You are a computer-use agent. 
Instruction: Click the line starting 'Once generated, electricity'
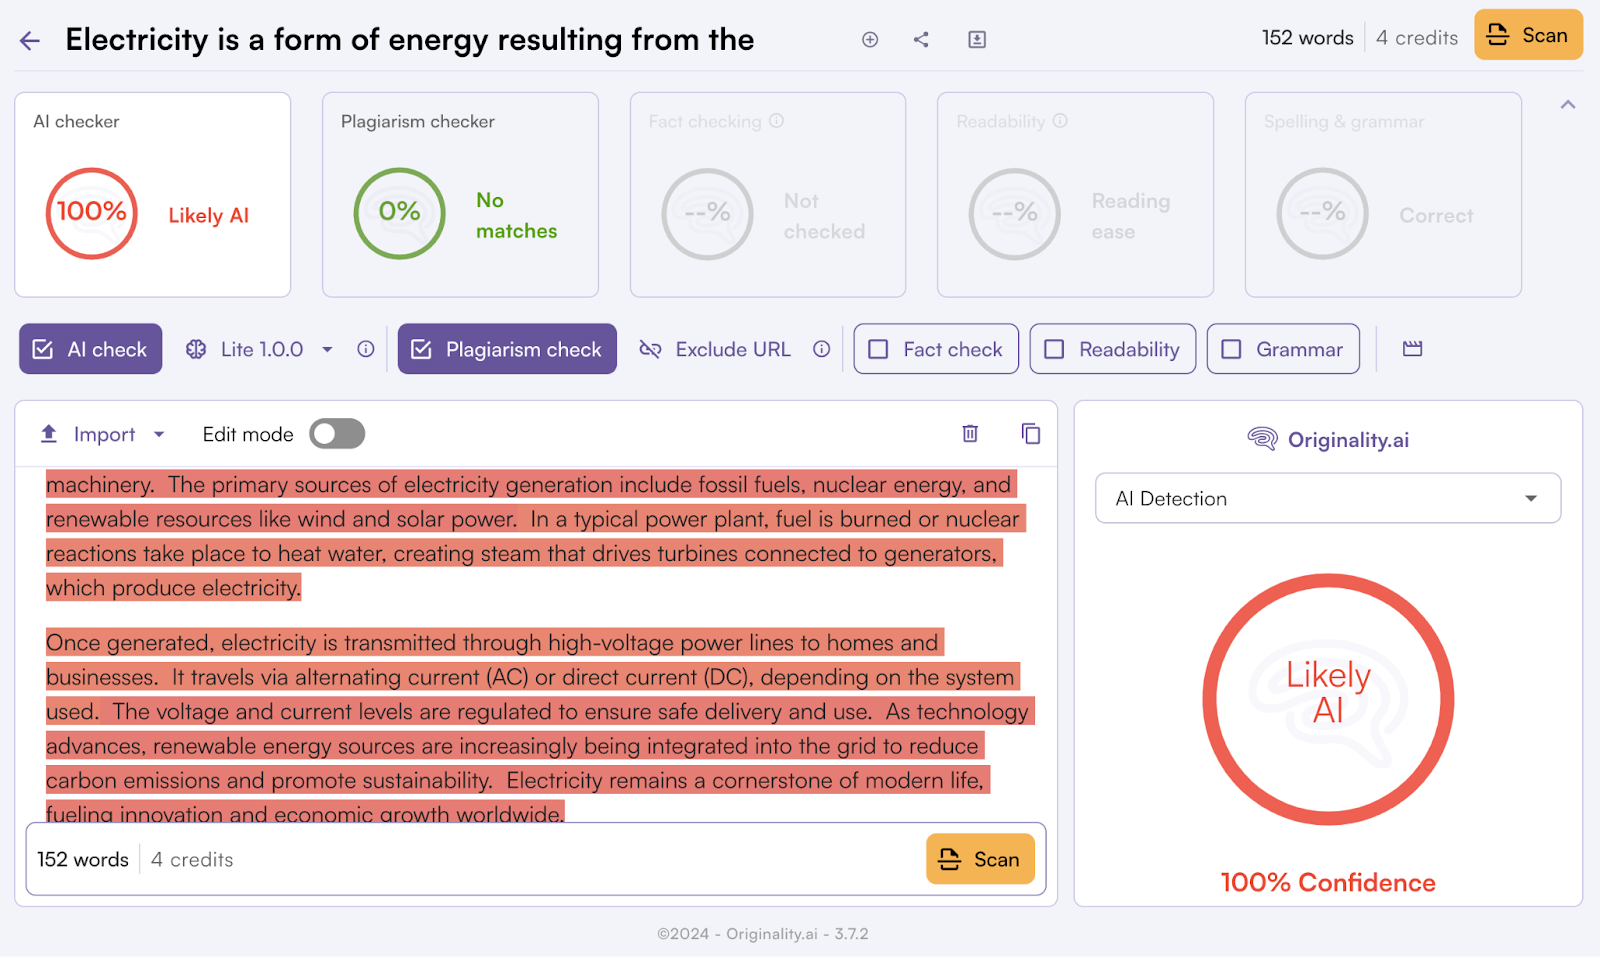(494, 642)
